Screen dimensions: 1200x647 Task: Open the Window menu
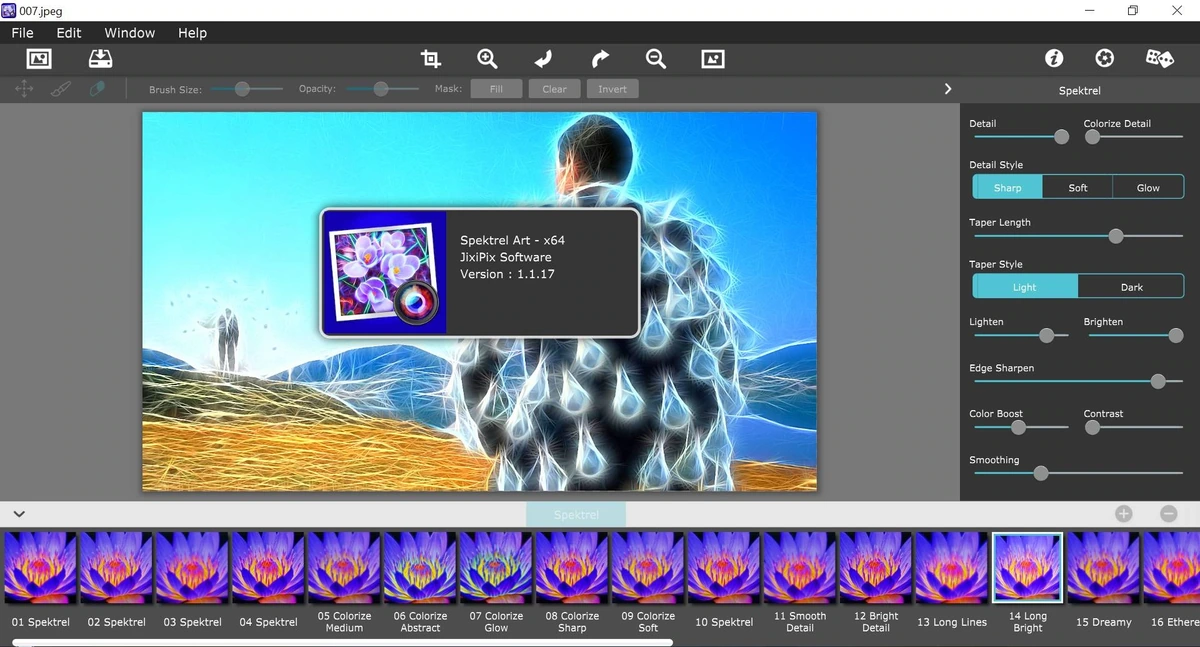point(130,33)
